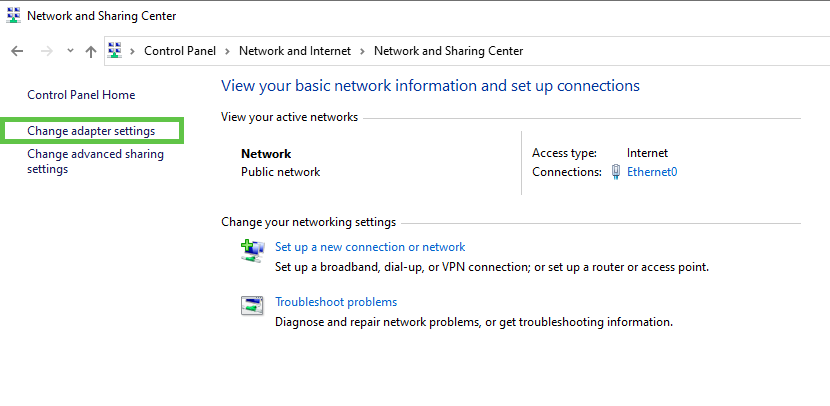The height and width of the screenshot is (406, 830).
Task: Go up one level with the Up arrow
Action: point(91,51)
